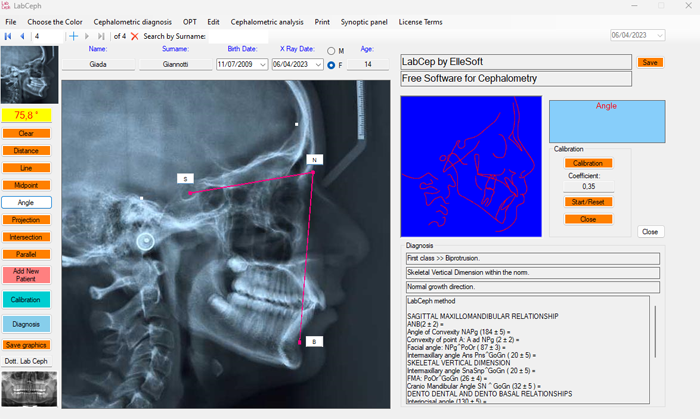Open Cephalometric diagnosis menu
Image resolution: width=700 pixels, height=419 pixels.
[133, 22]
